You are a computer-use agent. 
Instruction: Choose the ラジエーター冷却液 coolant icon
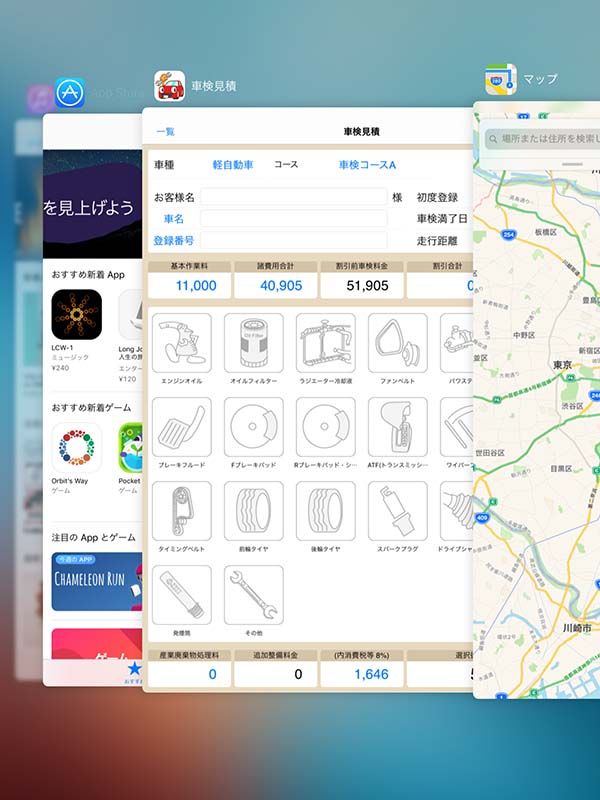pyautogui.click(x=325, y=343)
